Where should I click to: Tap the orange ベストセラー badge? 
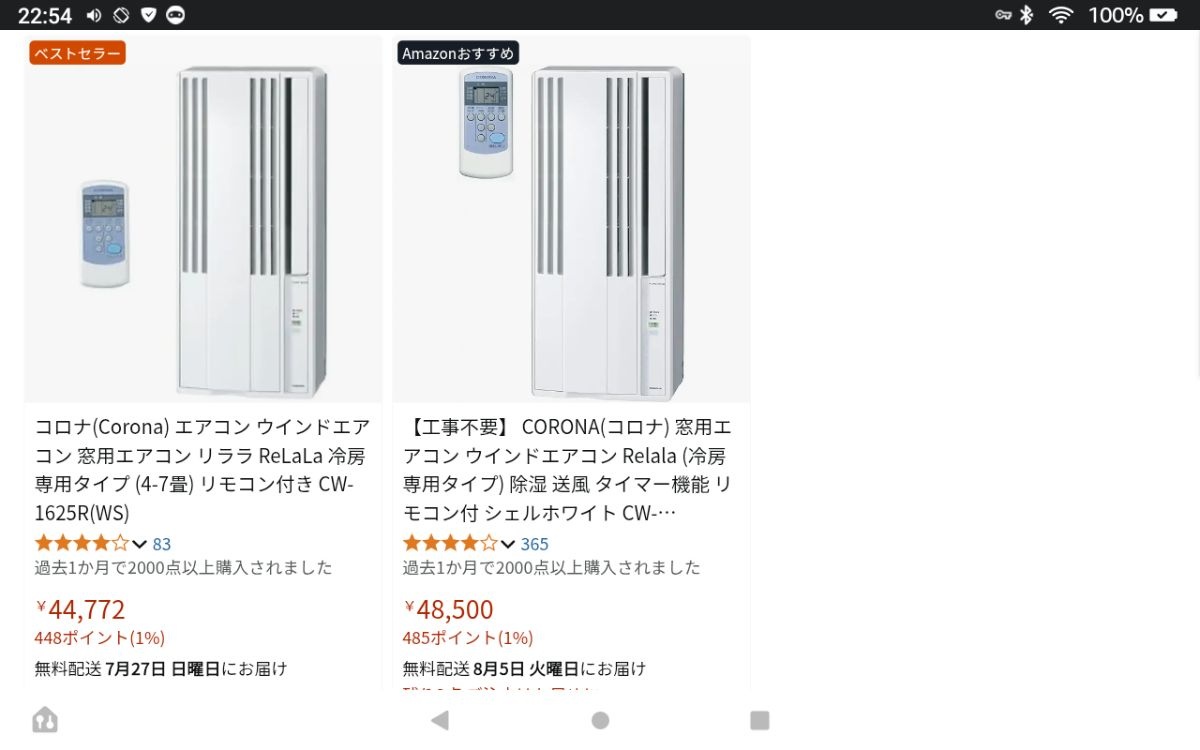click(77, 53)
